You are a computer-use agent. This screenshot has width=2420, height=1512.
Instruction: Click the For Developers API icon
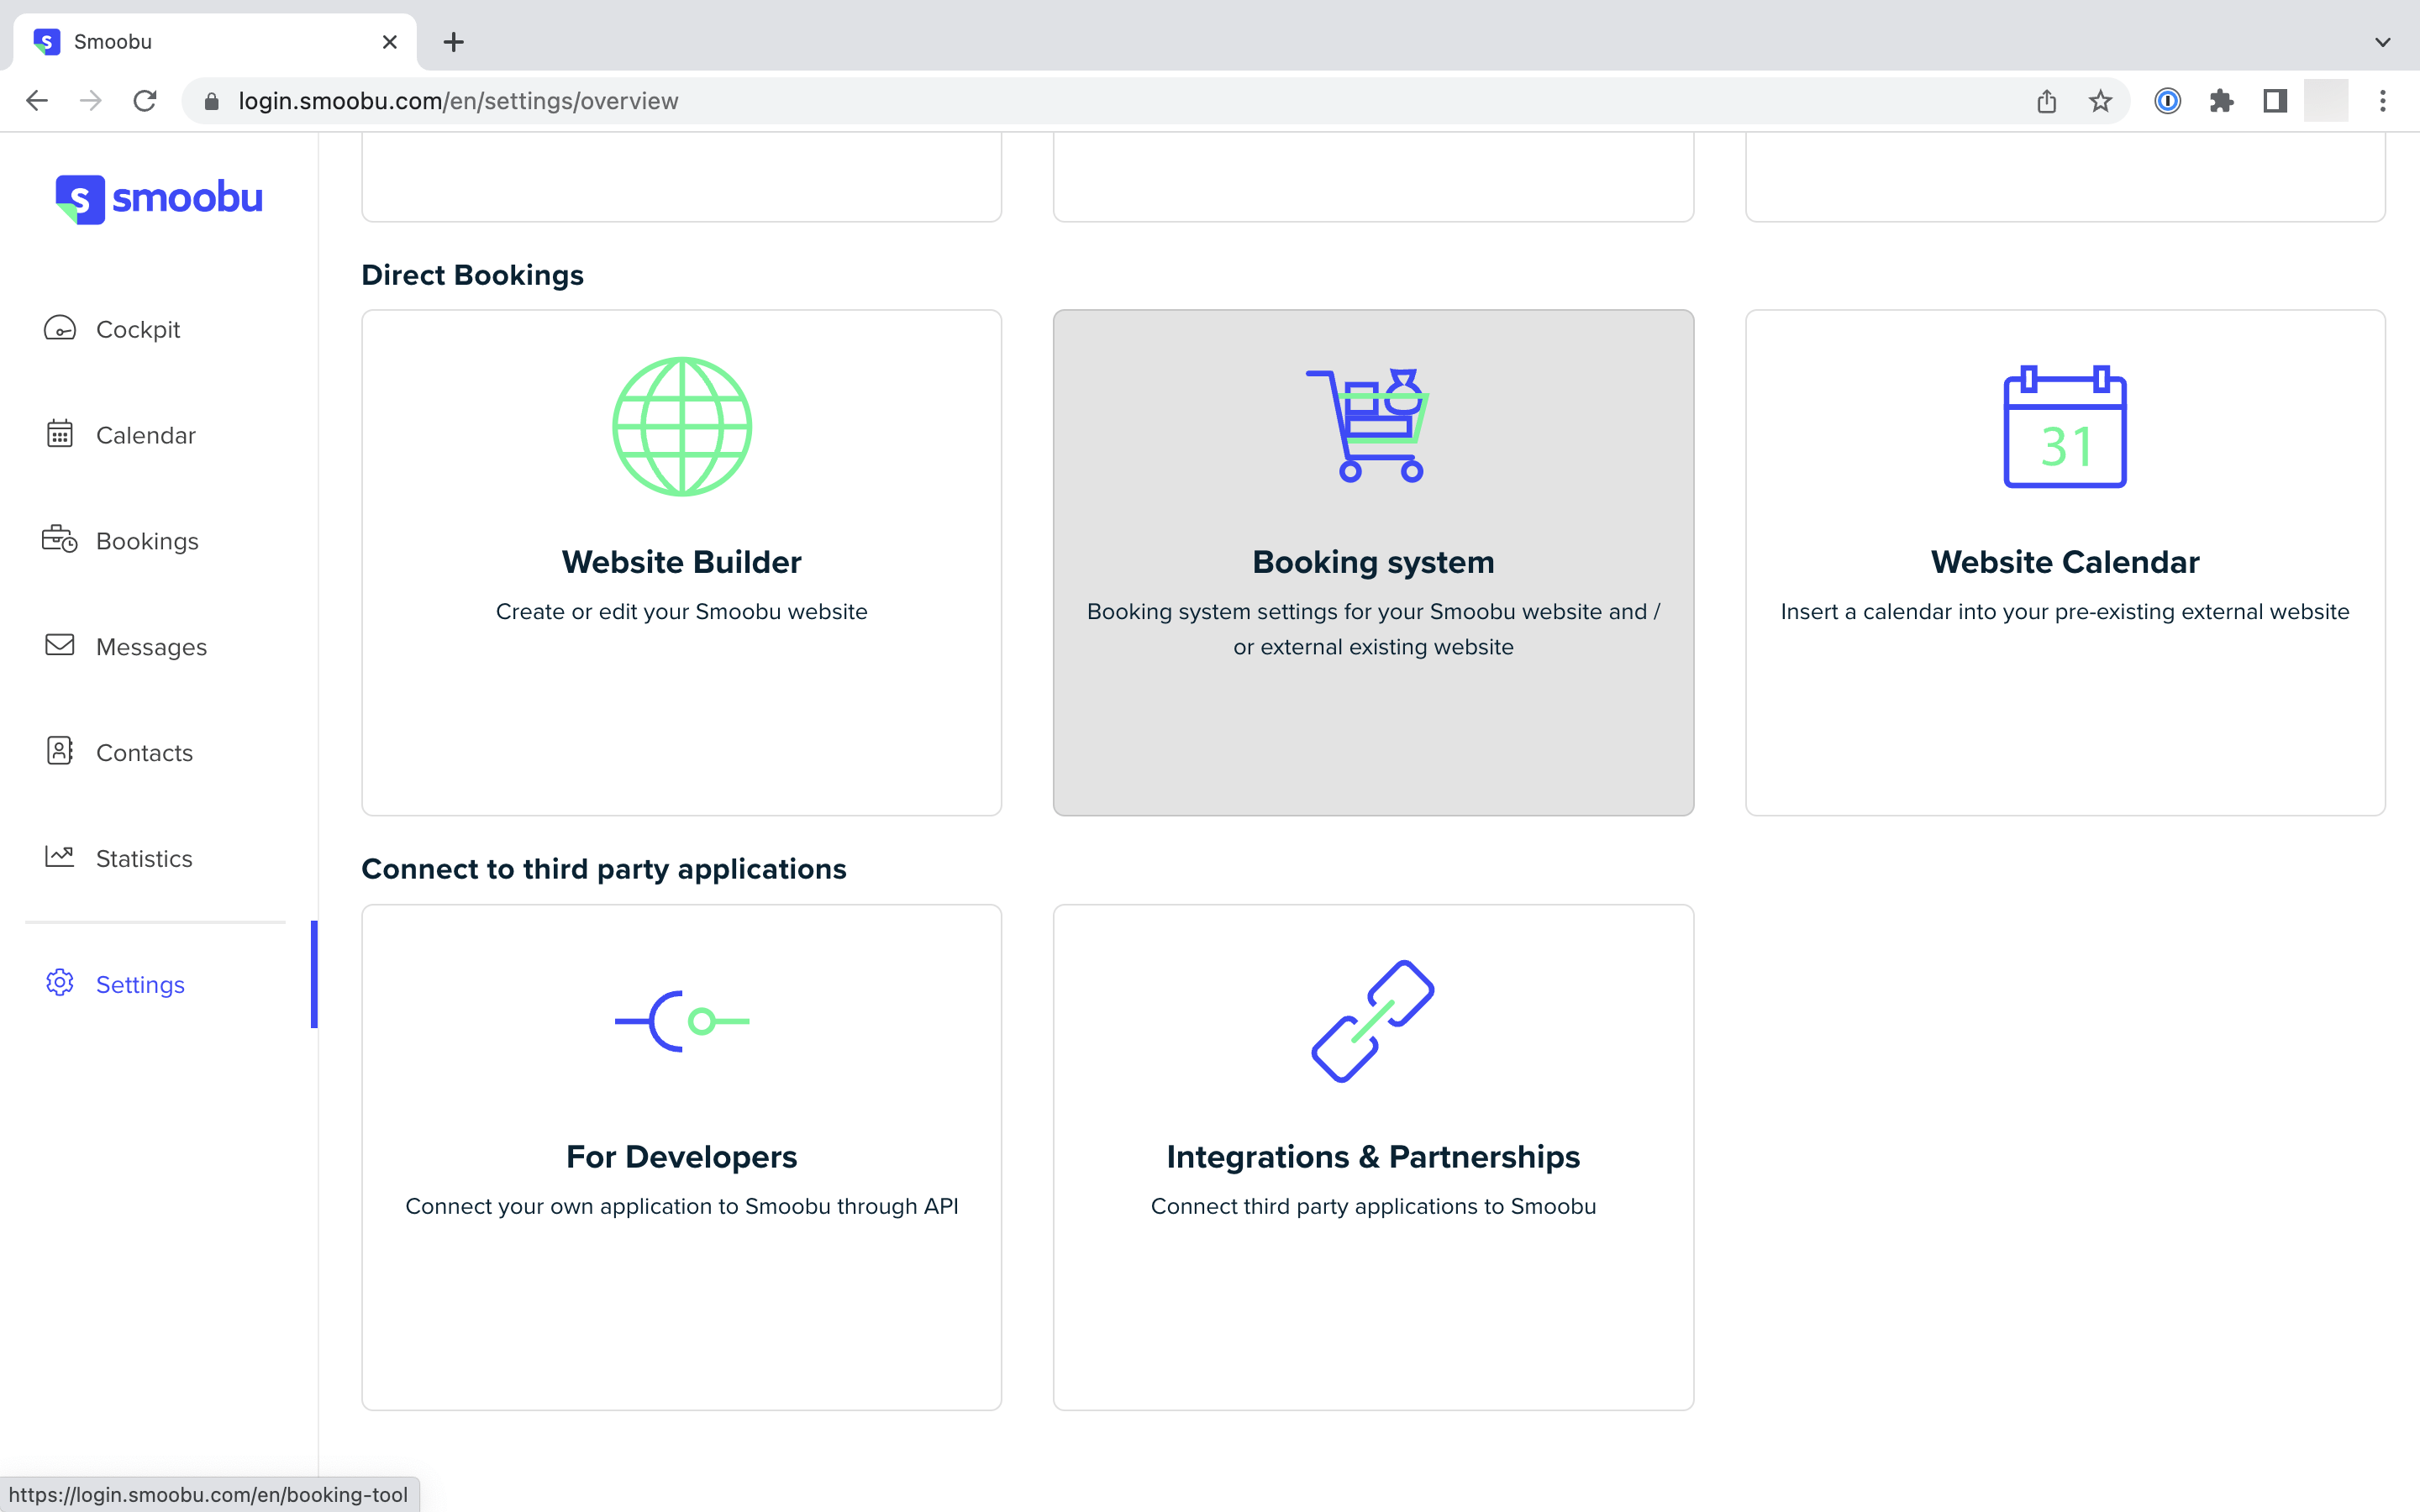681,1021
